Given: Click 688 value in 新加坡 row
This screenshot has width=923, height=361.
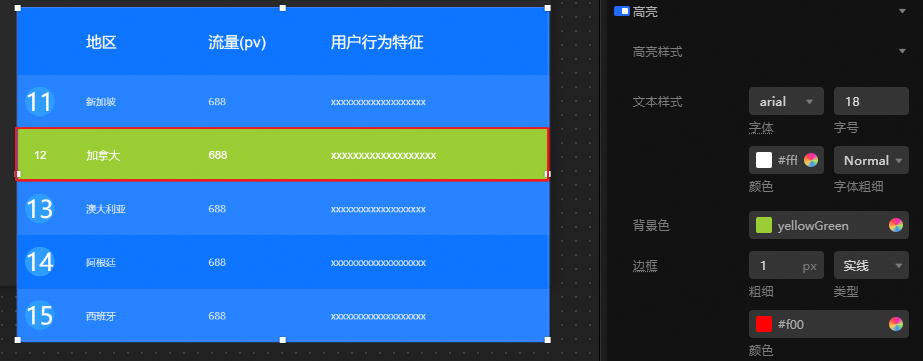Looking at the screenshot, I should coord(217,102).
